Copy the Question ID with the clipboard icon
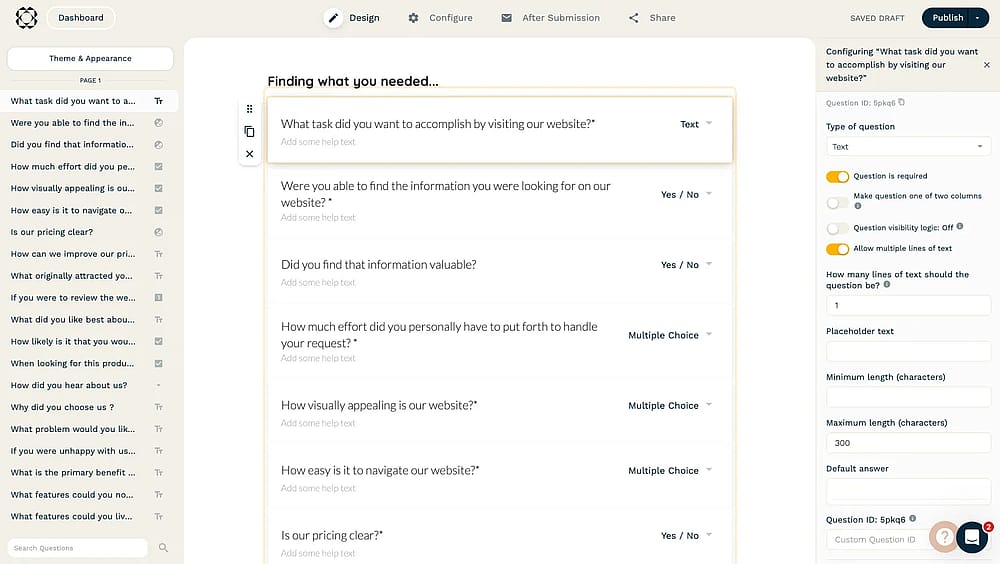Screen dimensions: 1000x564 [x=901, y=102]
